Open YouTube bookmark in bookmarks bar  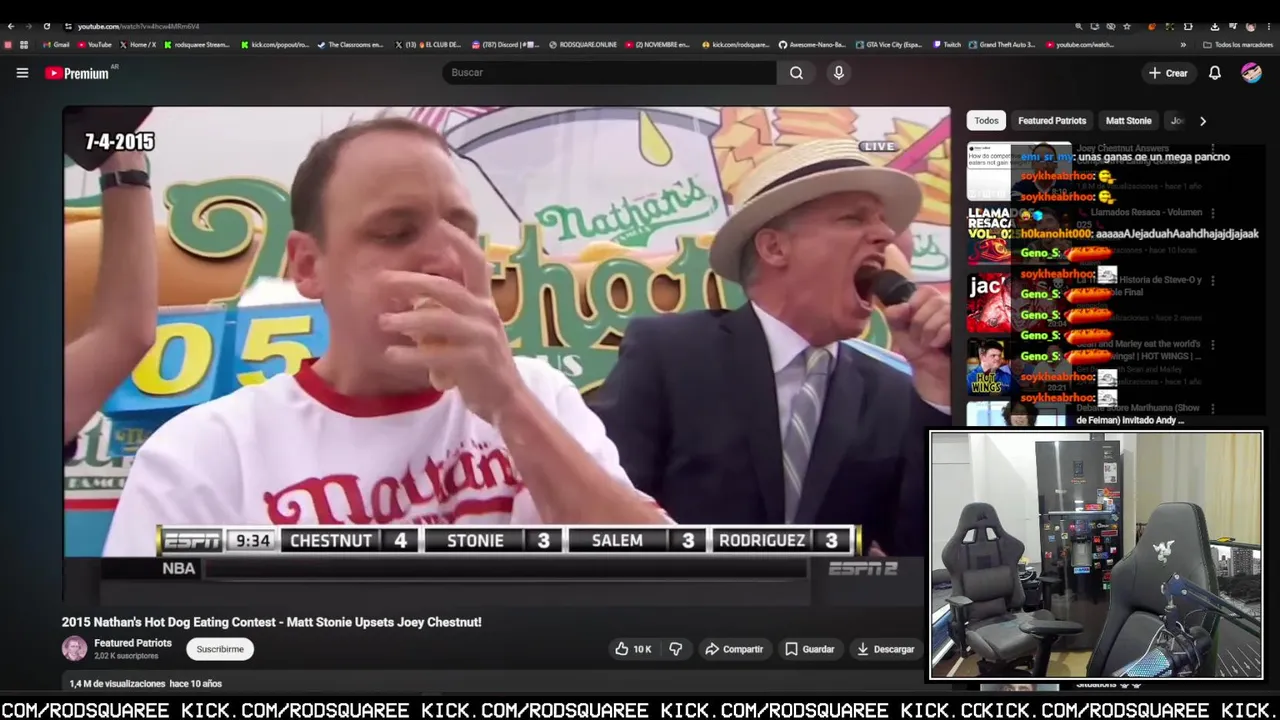point(95,45)
